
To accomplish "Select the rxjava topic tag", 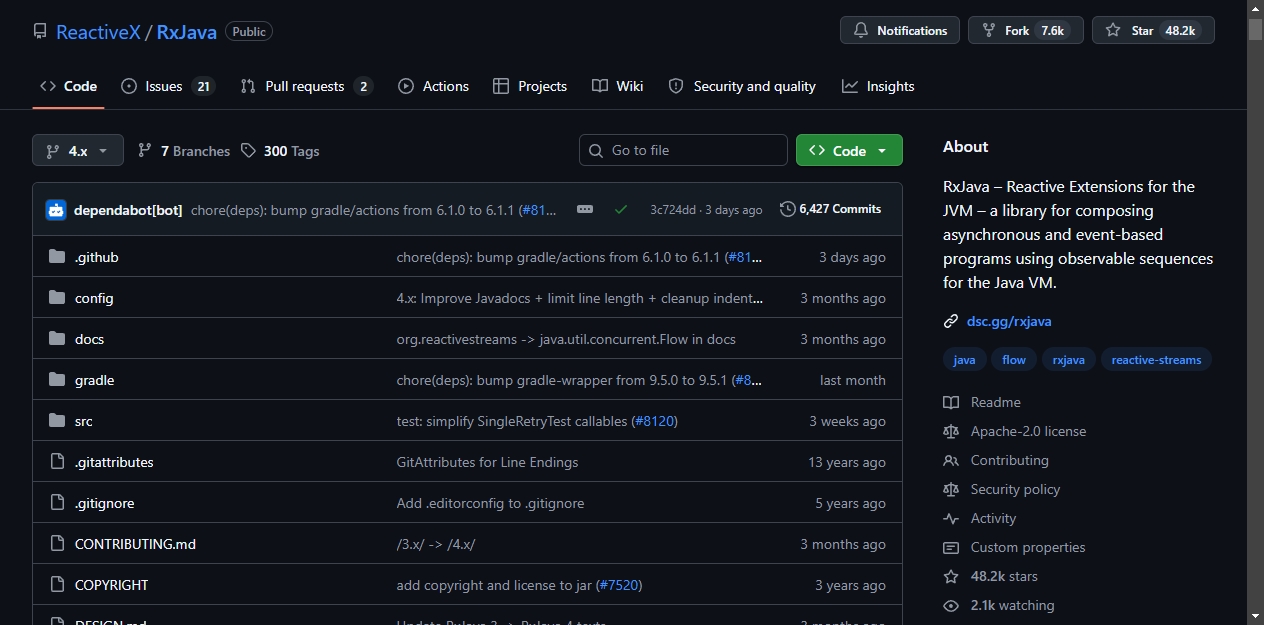I will [1069, 360].
